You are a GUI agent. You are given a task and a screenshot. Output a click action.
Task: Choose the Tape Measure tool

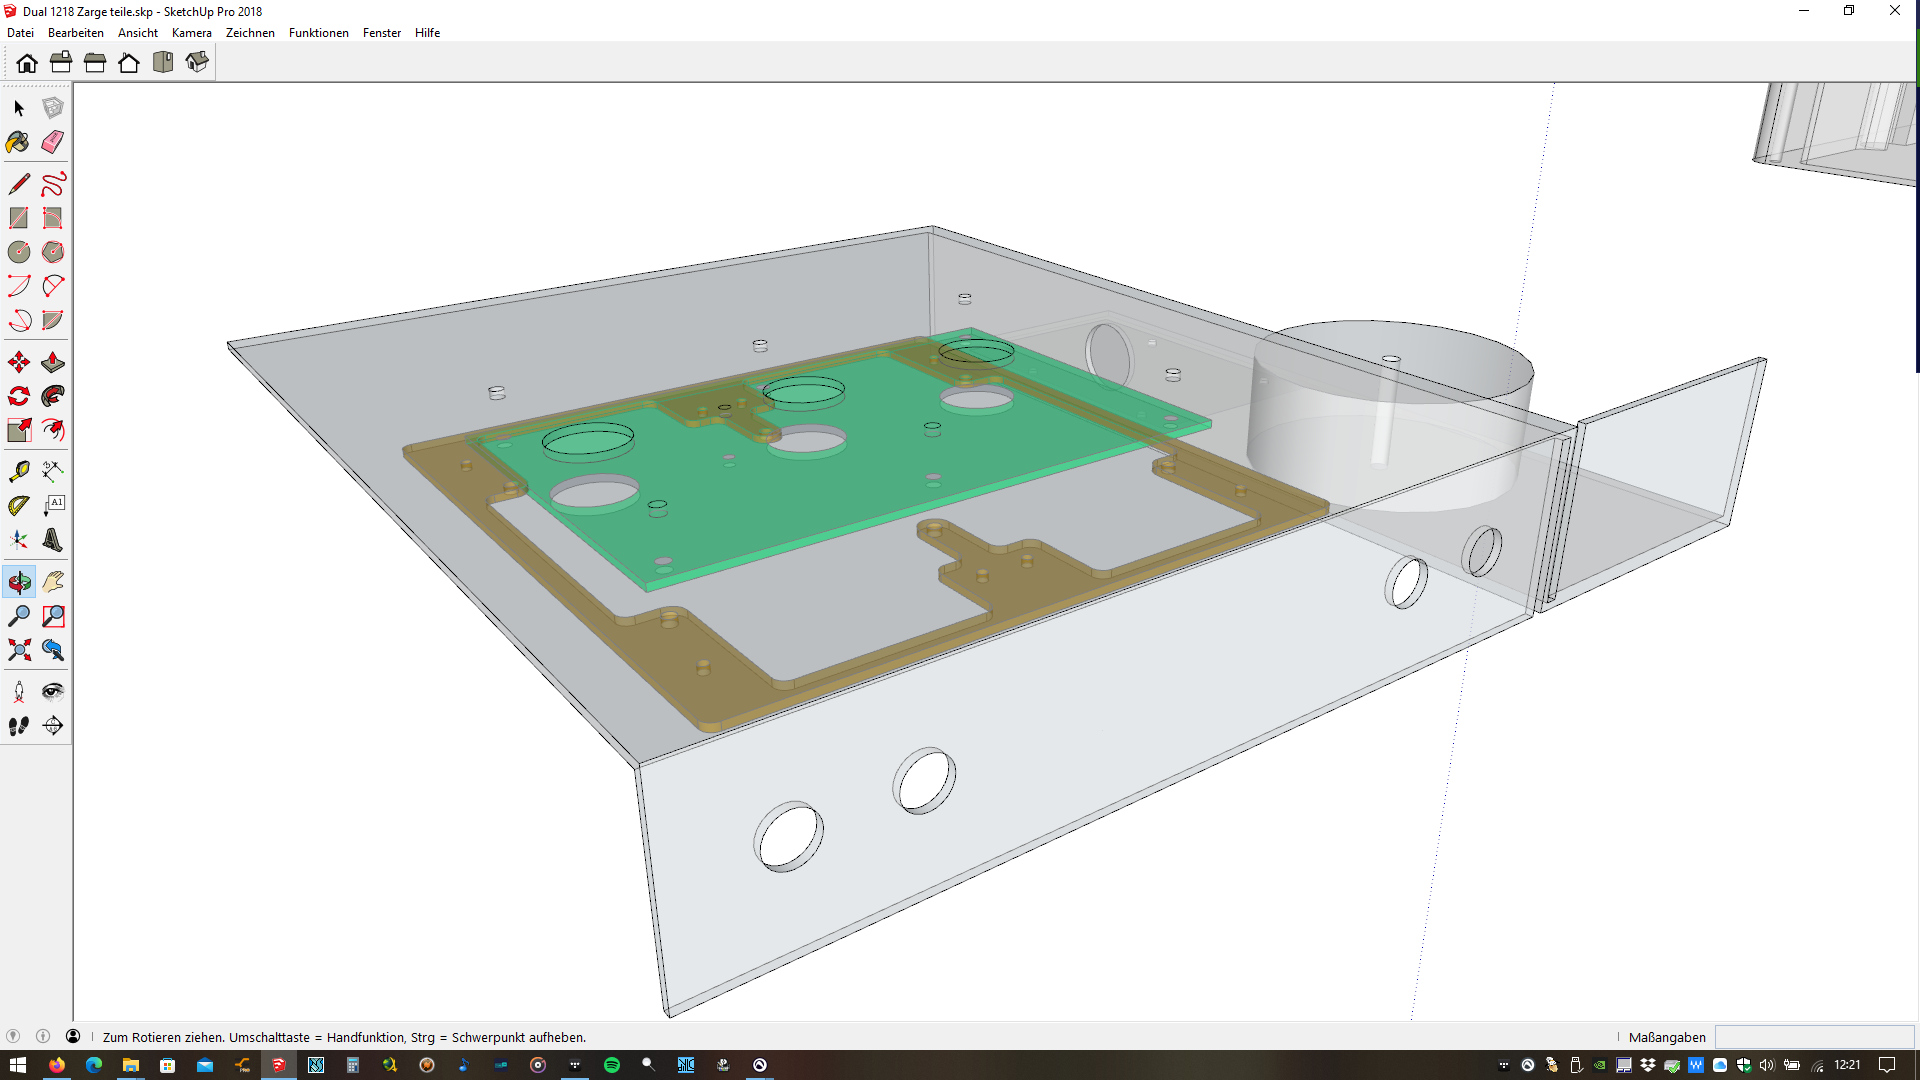(19, 471)
